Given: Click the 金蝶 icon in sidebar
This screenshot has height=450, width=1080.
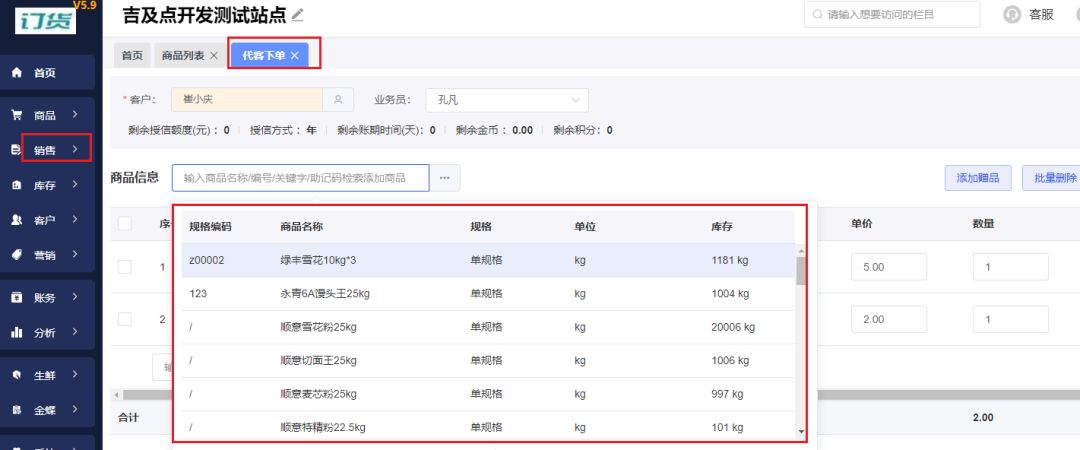Looking at the screenshot, I should pyautogui.click(x=17, y=411).
